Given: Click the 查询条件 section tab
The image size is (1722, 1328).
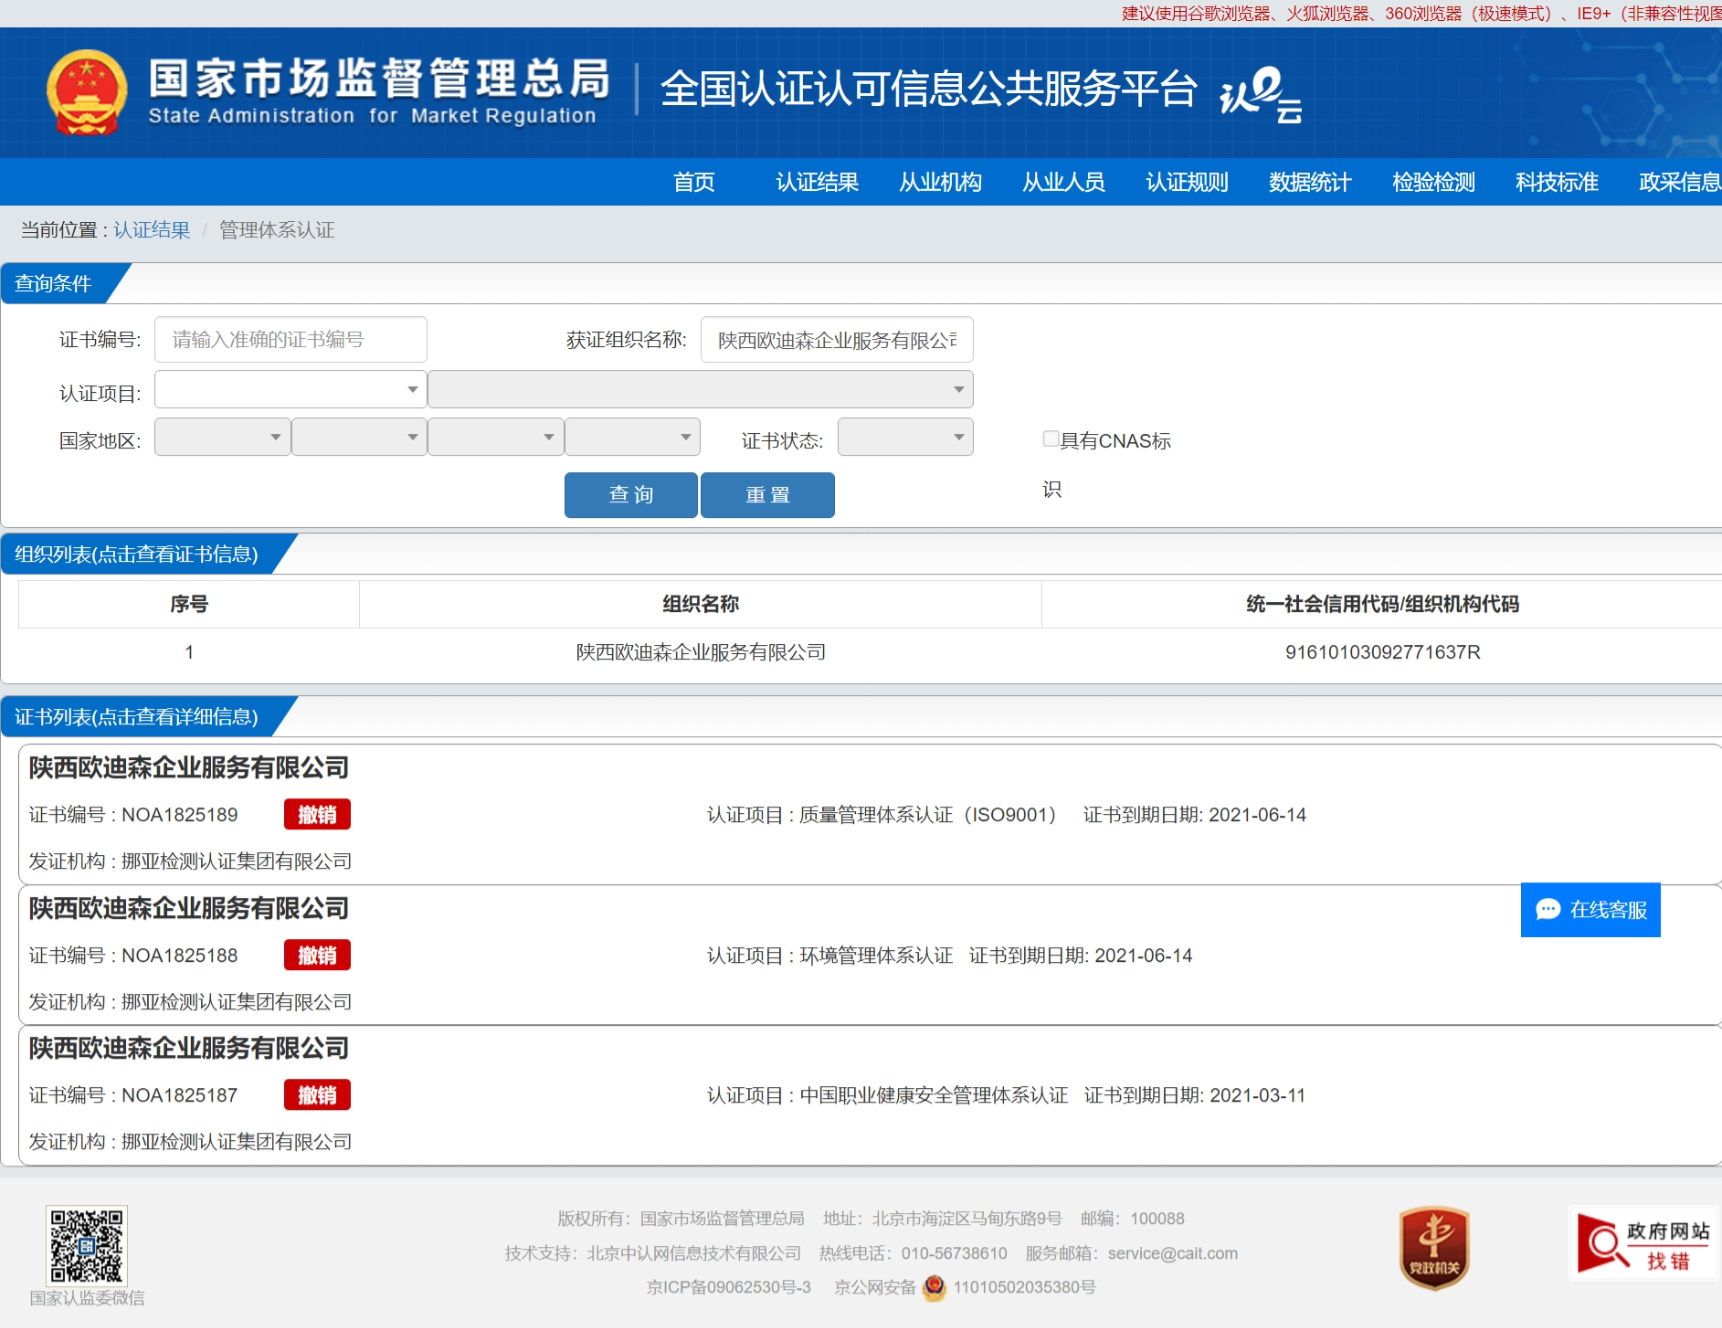Looking at the screenshot, I should coord(53,284).
